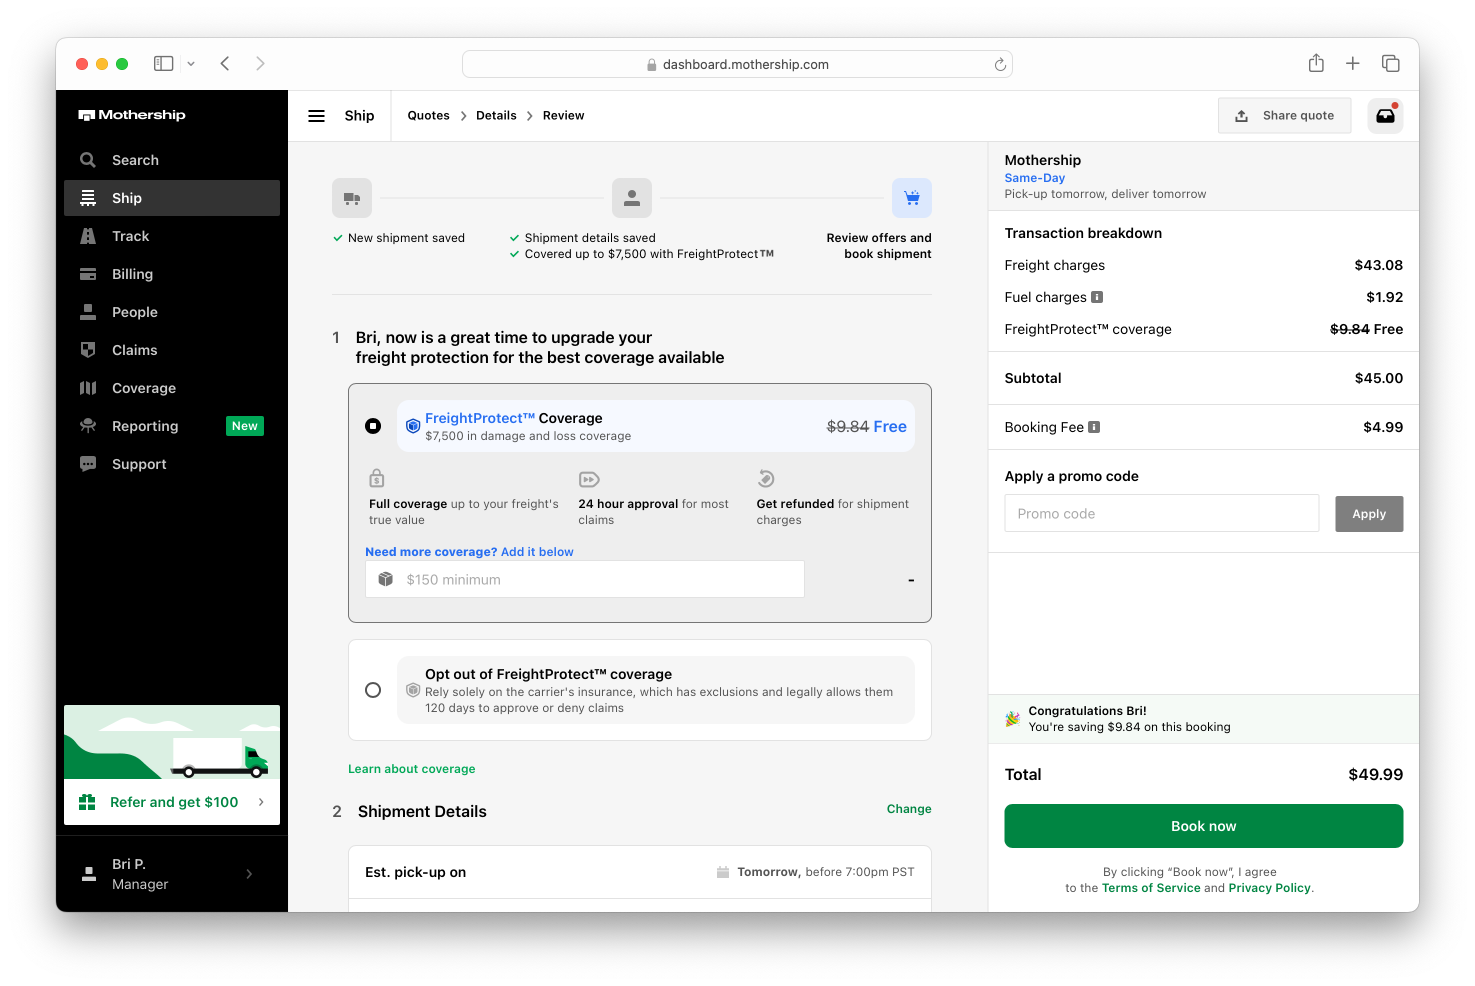The image size is (1475, 986).
Task: Click the Reporting icon in sidebar
Action: [x=88, y=426]
